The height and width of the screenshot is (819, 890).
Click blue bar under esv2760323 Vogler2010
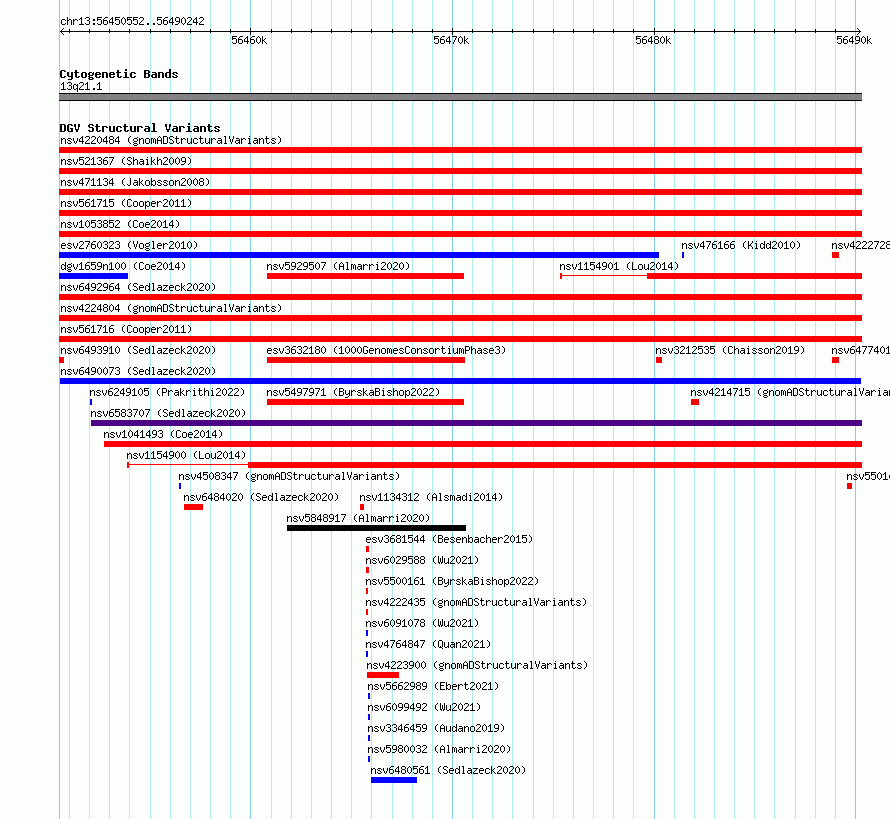pyautogui.click(x=359, y=255)
